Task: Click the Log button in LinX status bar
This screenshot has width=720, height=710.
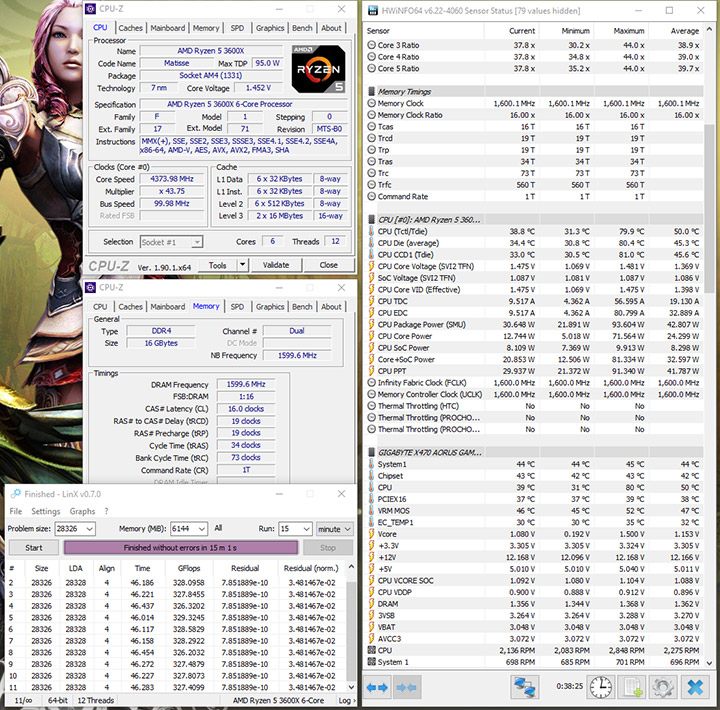Action: point(344,701)
